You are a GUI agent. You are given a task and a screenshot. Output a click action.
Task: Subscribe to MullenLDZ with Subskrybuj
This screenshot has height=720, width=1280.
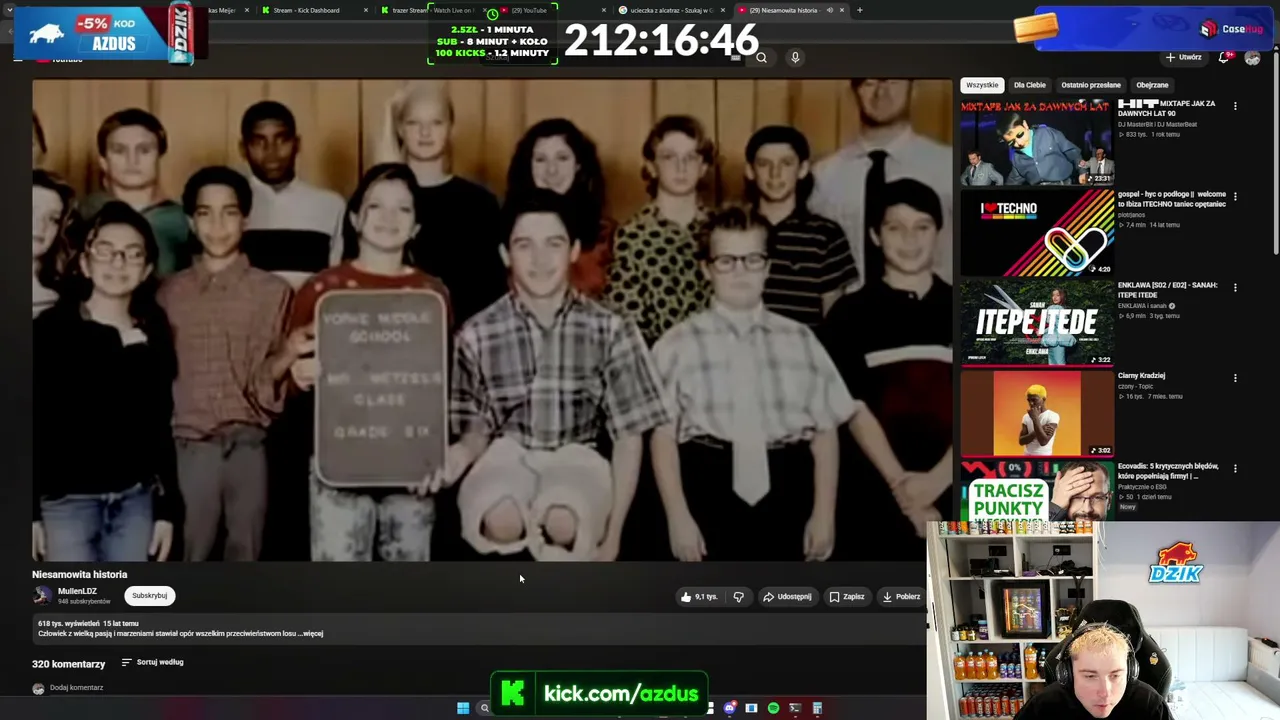150,596
